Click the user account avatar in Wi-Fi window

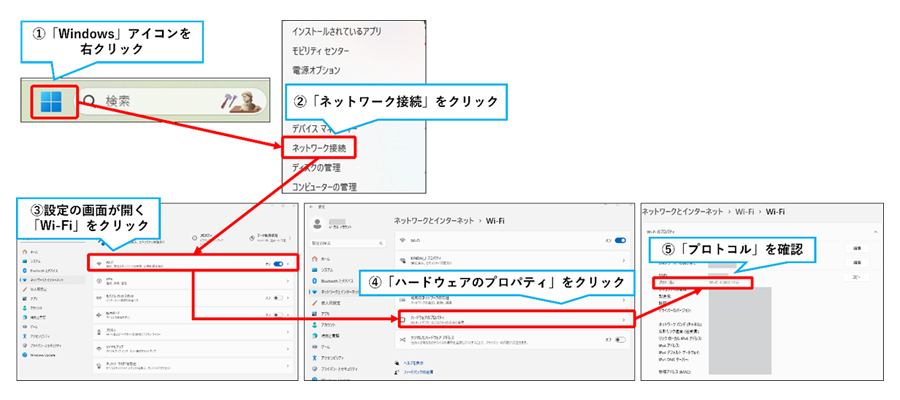pos(317,224)
